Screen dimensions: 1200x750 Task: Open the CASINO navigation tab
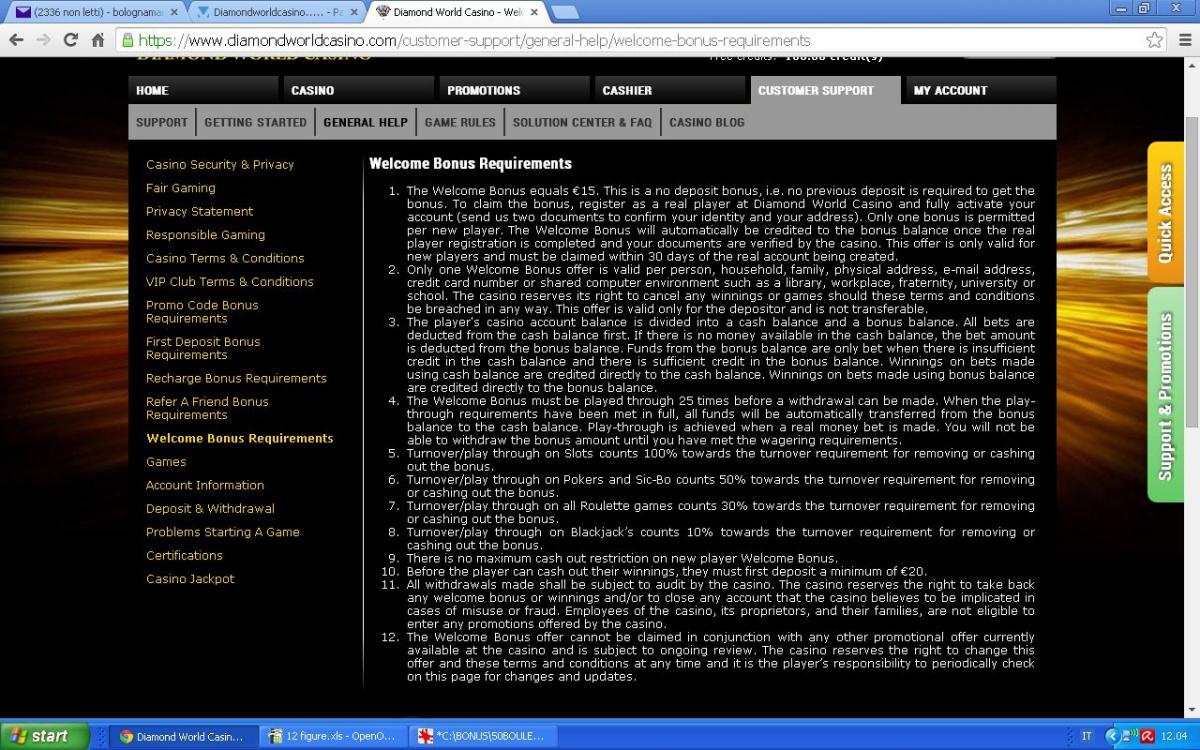(360, 90)
